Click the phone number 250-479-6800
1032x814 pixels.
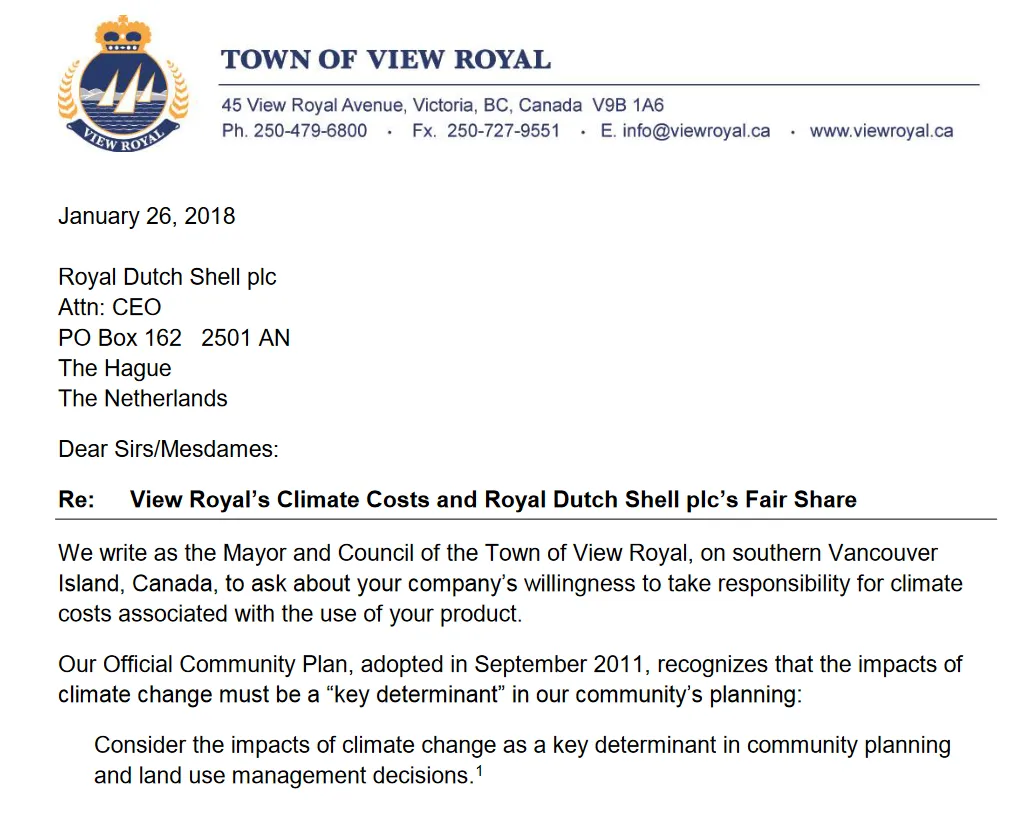[x=311, y=131]
